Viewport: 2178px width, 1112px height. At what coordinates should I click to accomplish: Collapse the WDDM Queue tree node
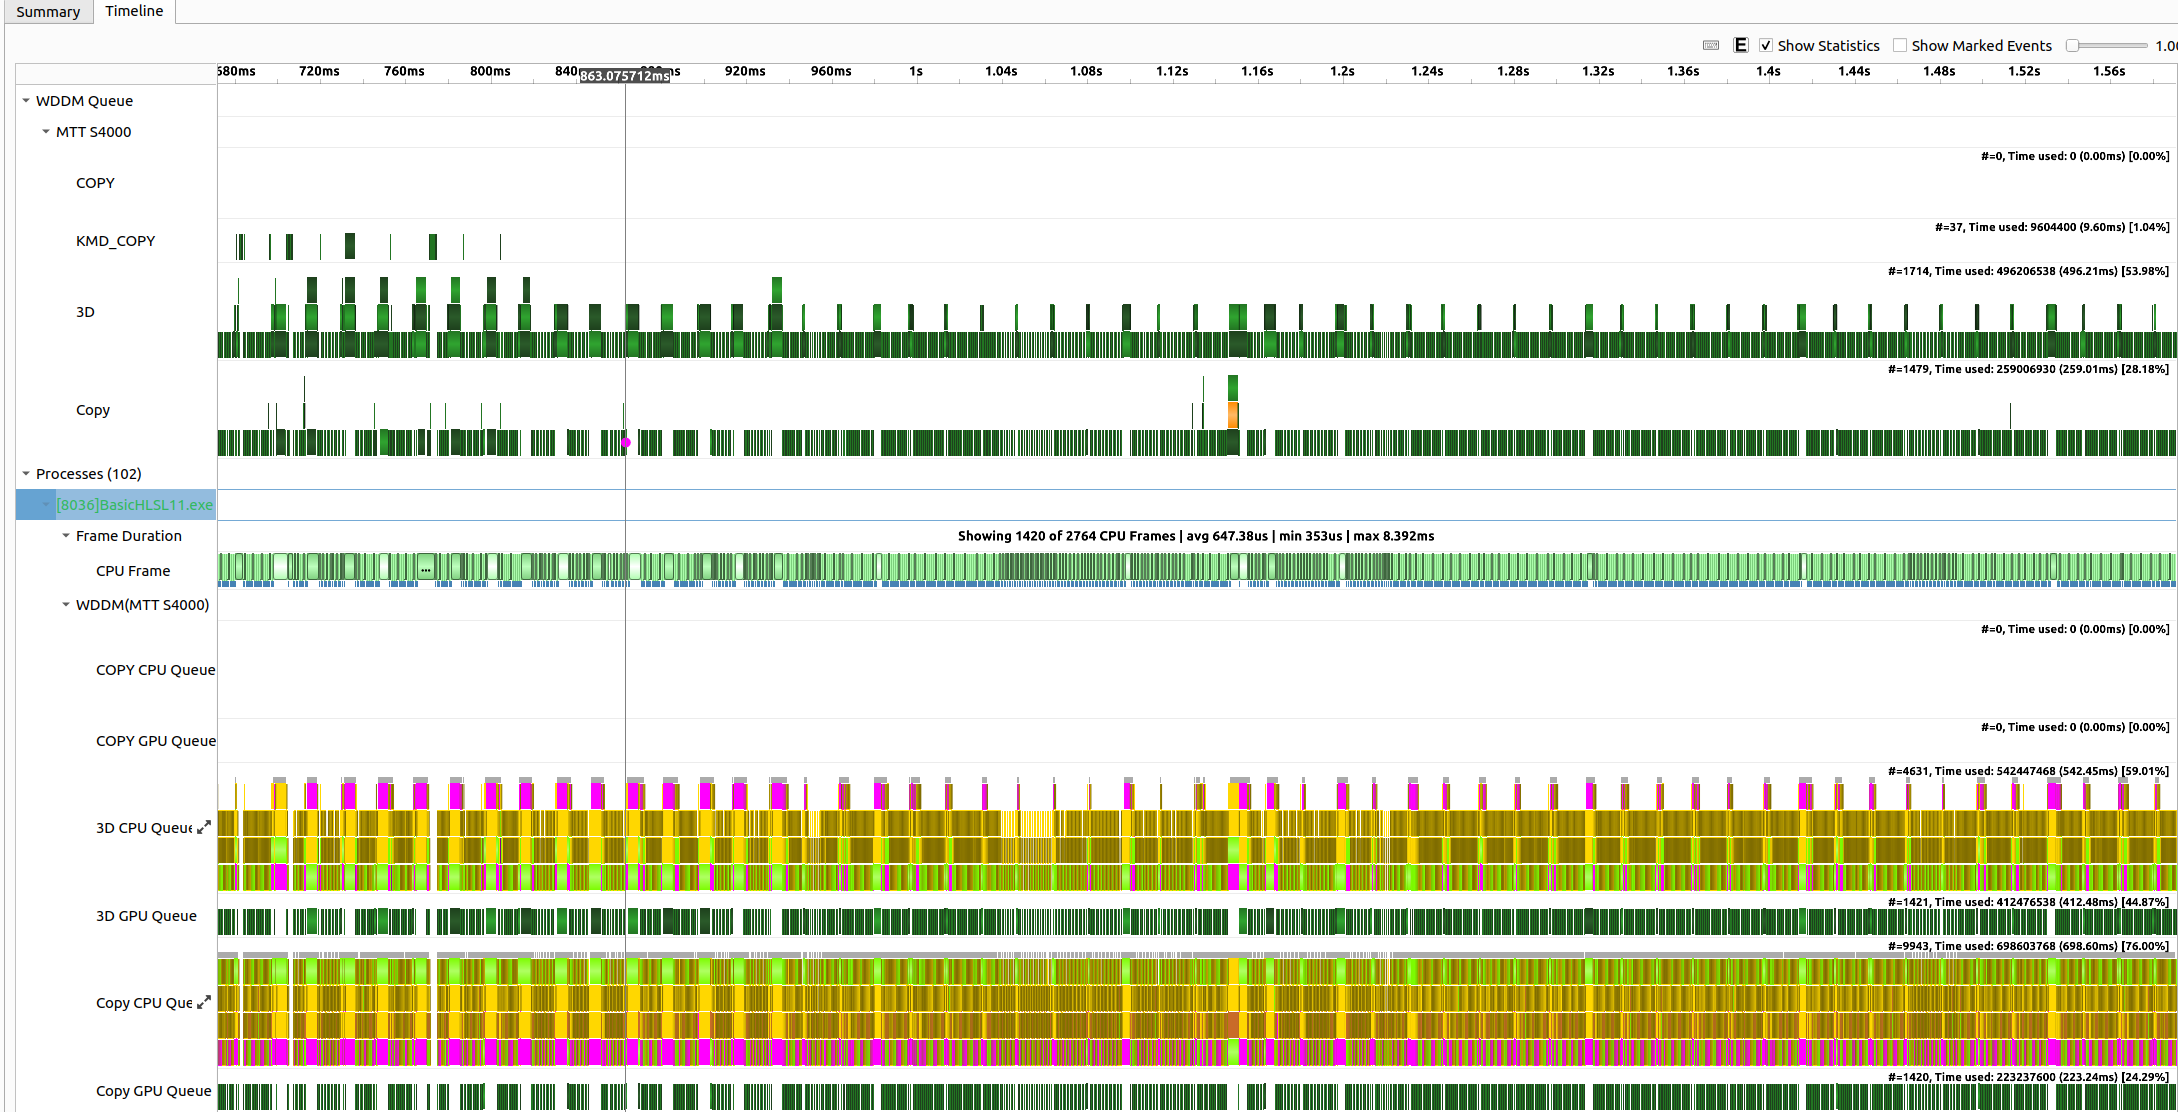coord(26,101)
